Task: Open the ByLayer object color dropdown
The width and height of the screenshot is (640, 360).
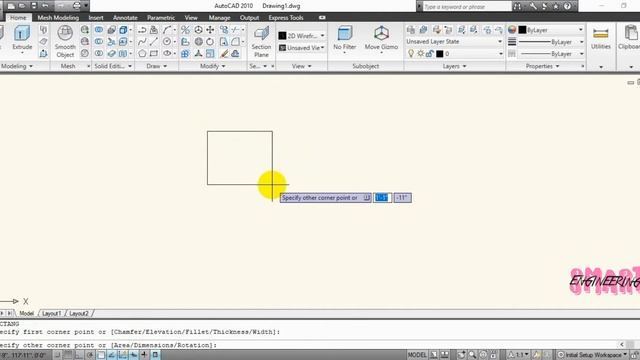Action: pyautogui.click(x=551, y=30)
